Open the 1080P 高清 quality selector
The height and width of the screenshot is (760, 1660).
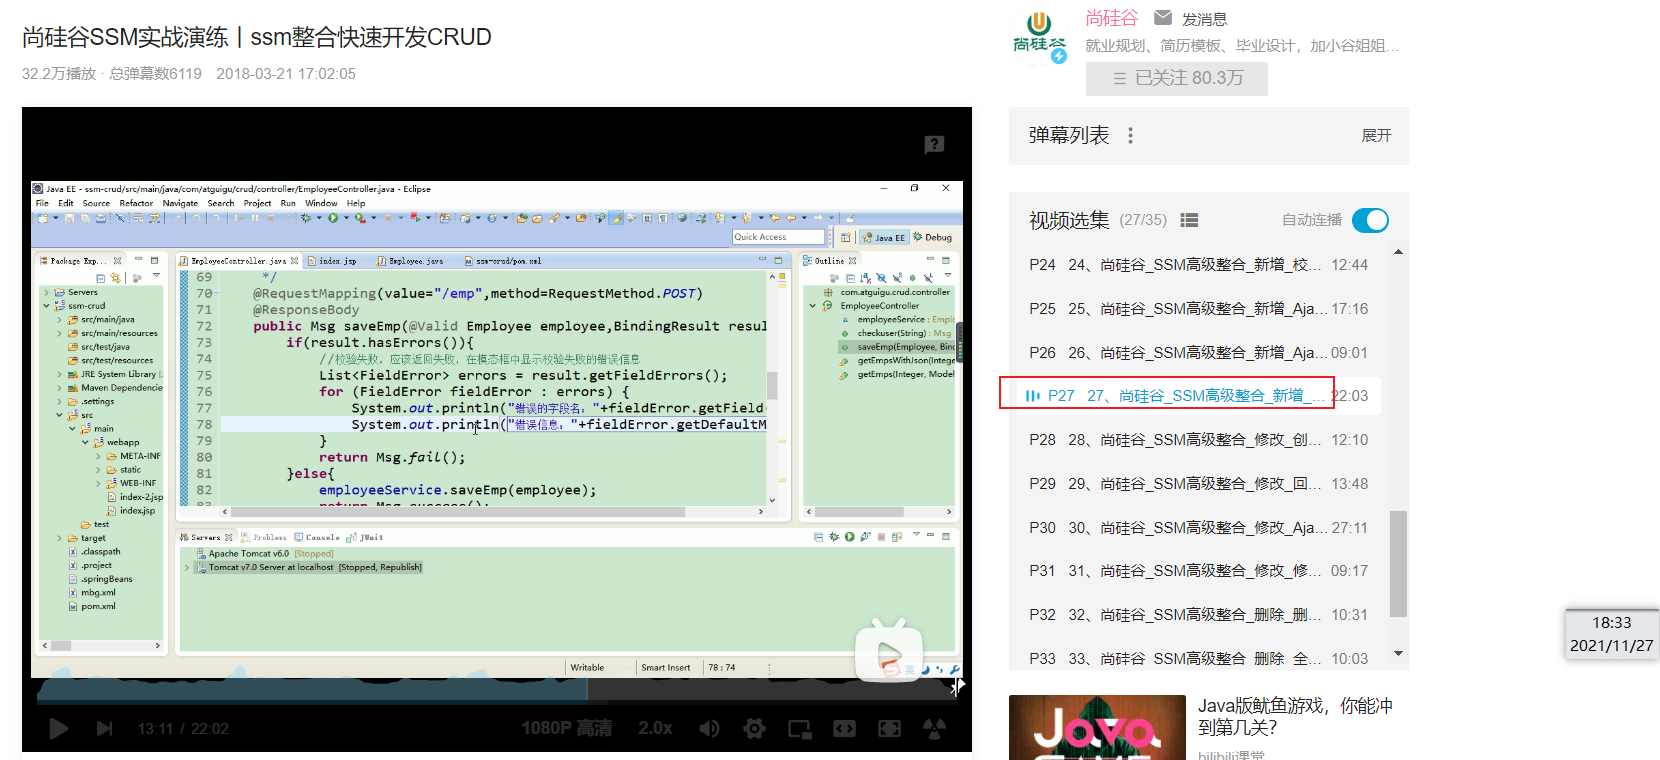click(567, 728)
